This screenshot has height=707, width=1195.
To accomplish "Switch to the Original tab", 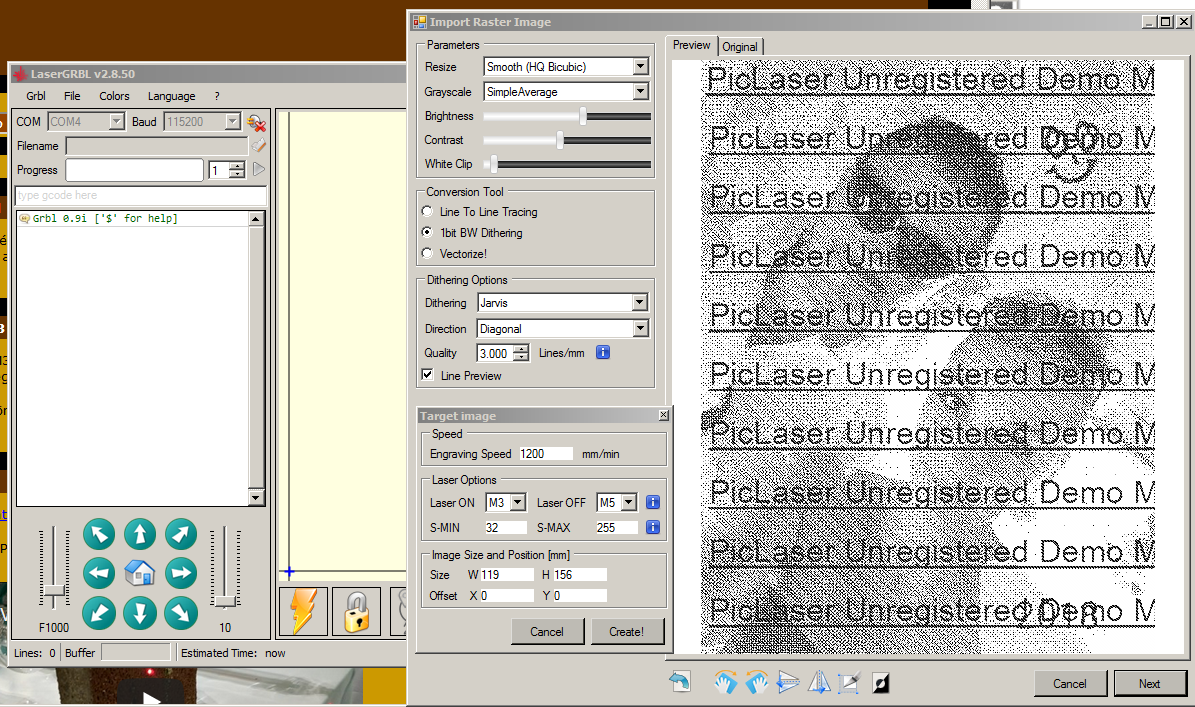I will click(740, 47).
